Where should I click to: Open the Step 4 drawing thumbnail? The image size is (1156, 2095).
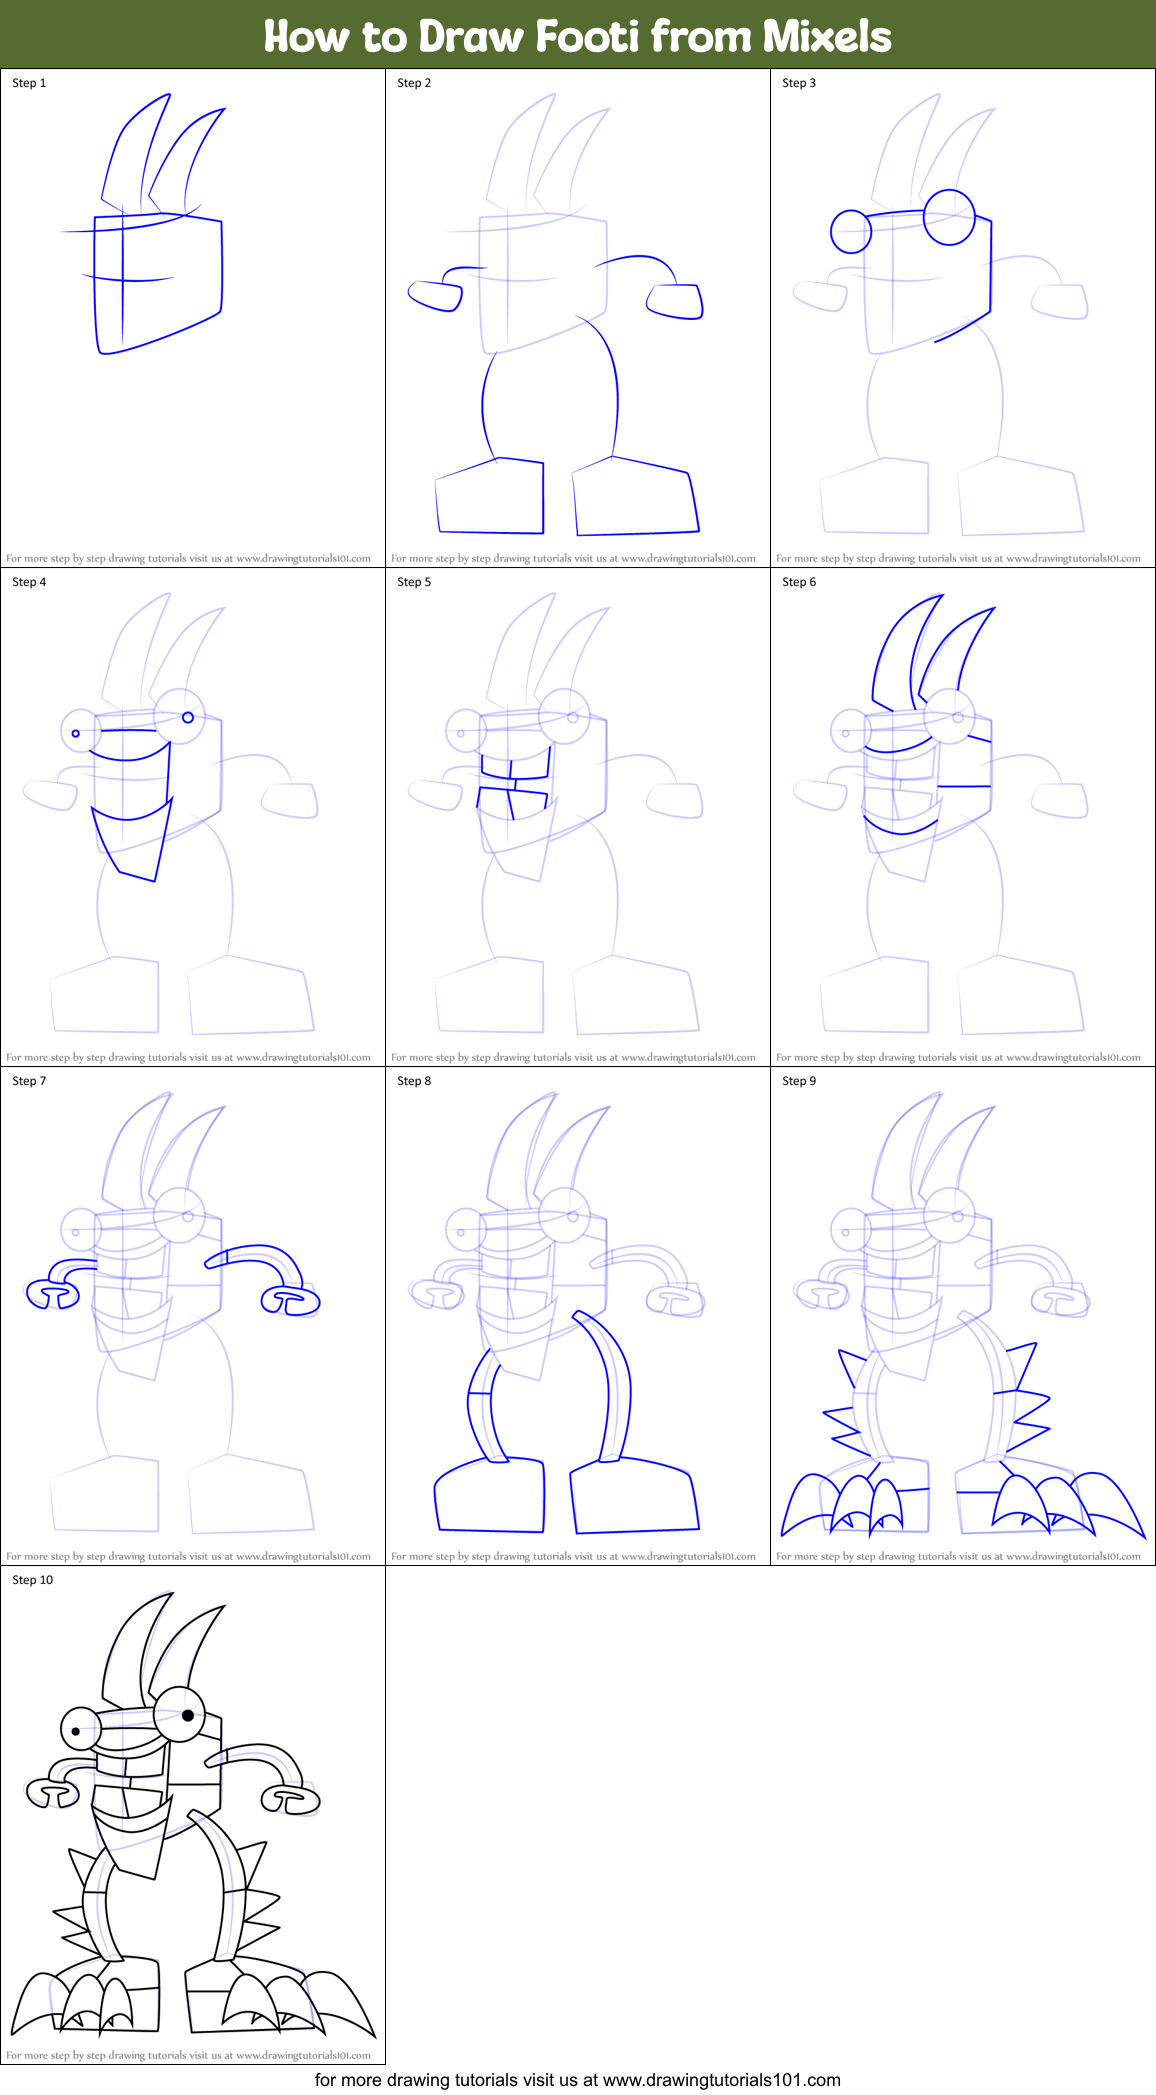pos(193,817)
